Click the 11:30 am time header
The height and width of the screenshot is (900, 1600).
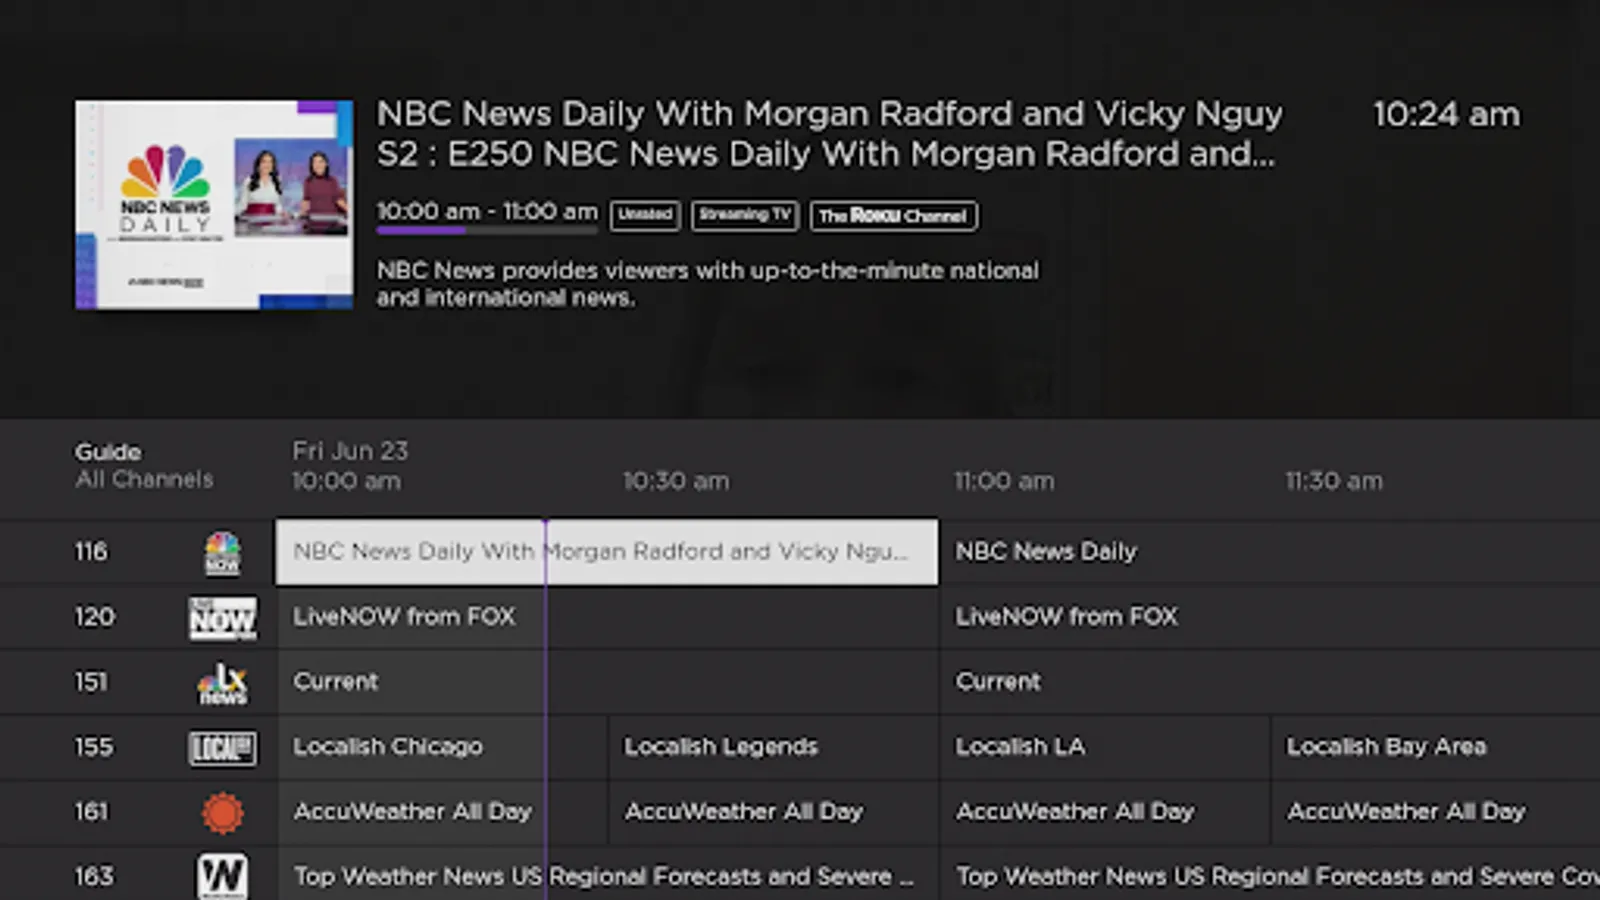click(x=1334, y=481)
